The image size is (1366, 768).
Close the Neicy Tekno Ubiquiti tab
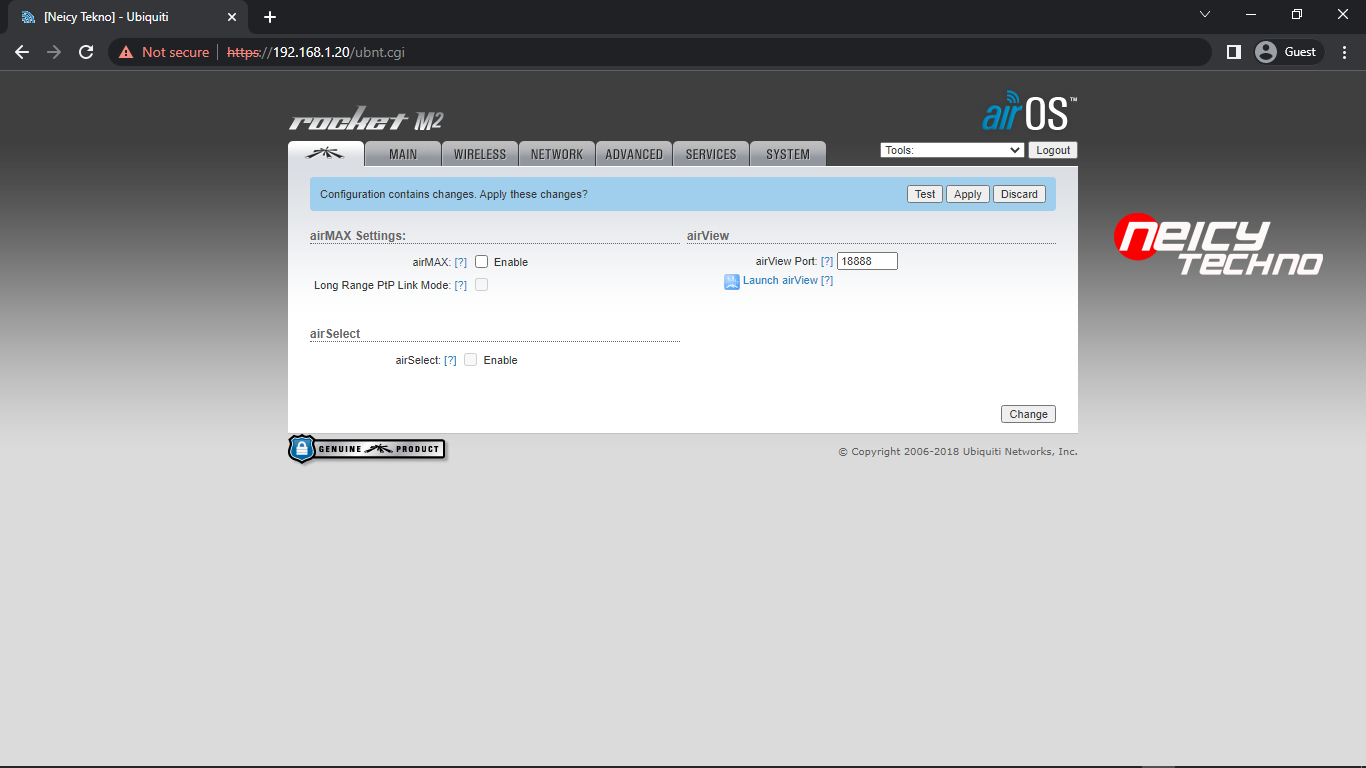click(232, 17)
